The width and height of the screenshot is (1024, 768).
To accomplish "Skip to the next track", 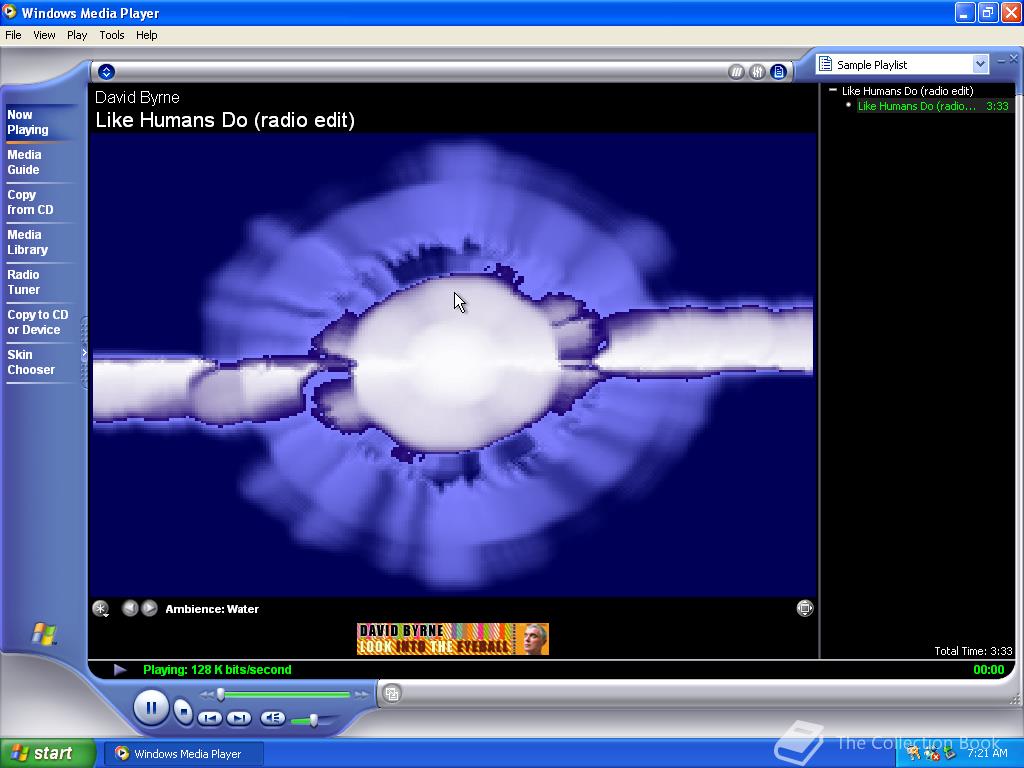I will [x=239, y=718].
